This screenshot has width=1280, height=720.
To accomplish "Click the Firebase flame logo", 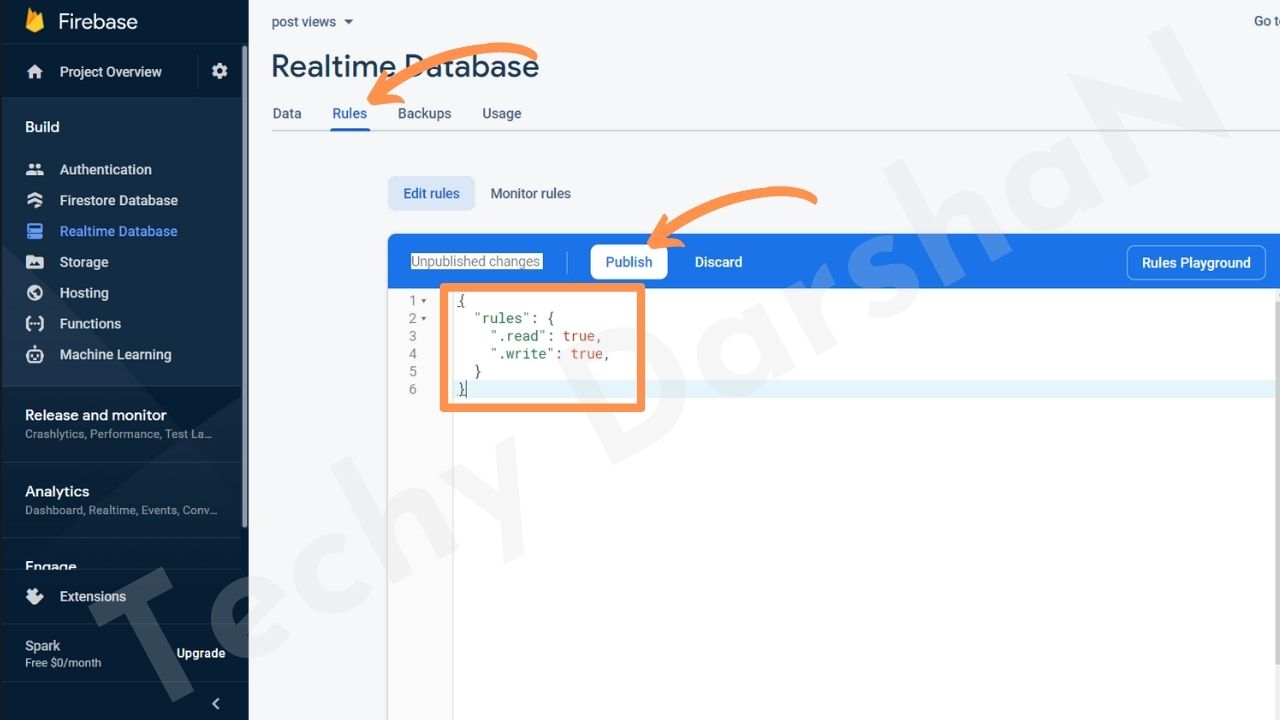I will 35,20.
